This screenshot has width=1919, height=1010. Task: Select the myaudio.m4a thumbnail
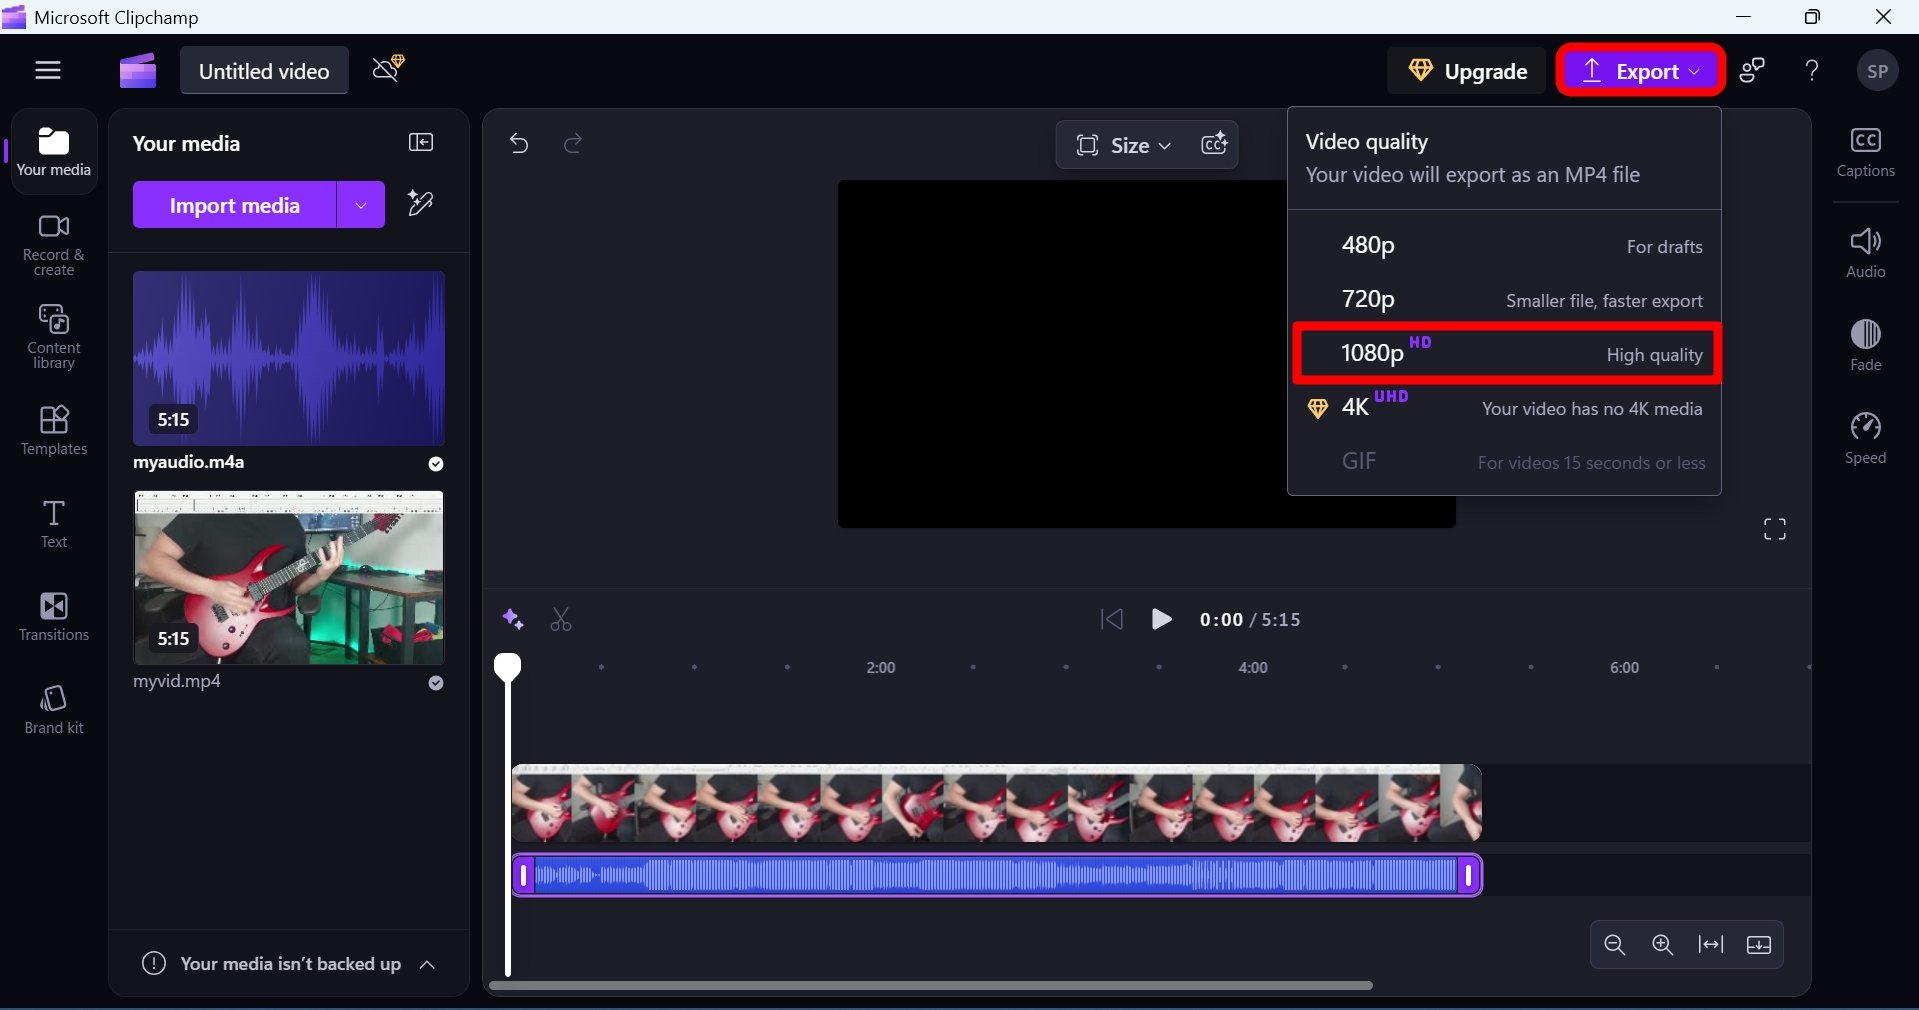[x=289, y=358]
